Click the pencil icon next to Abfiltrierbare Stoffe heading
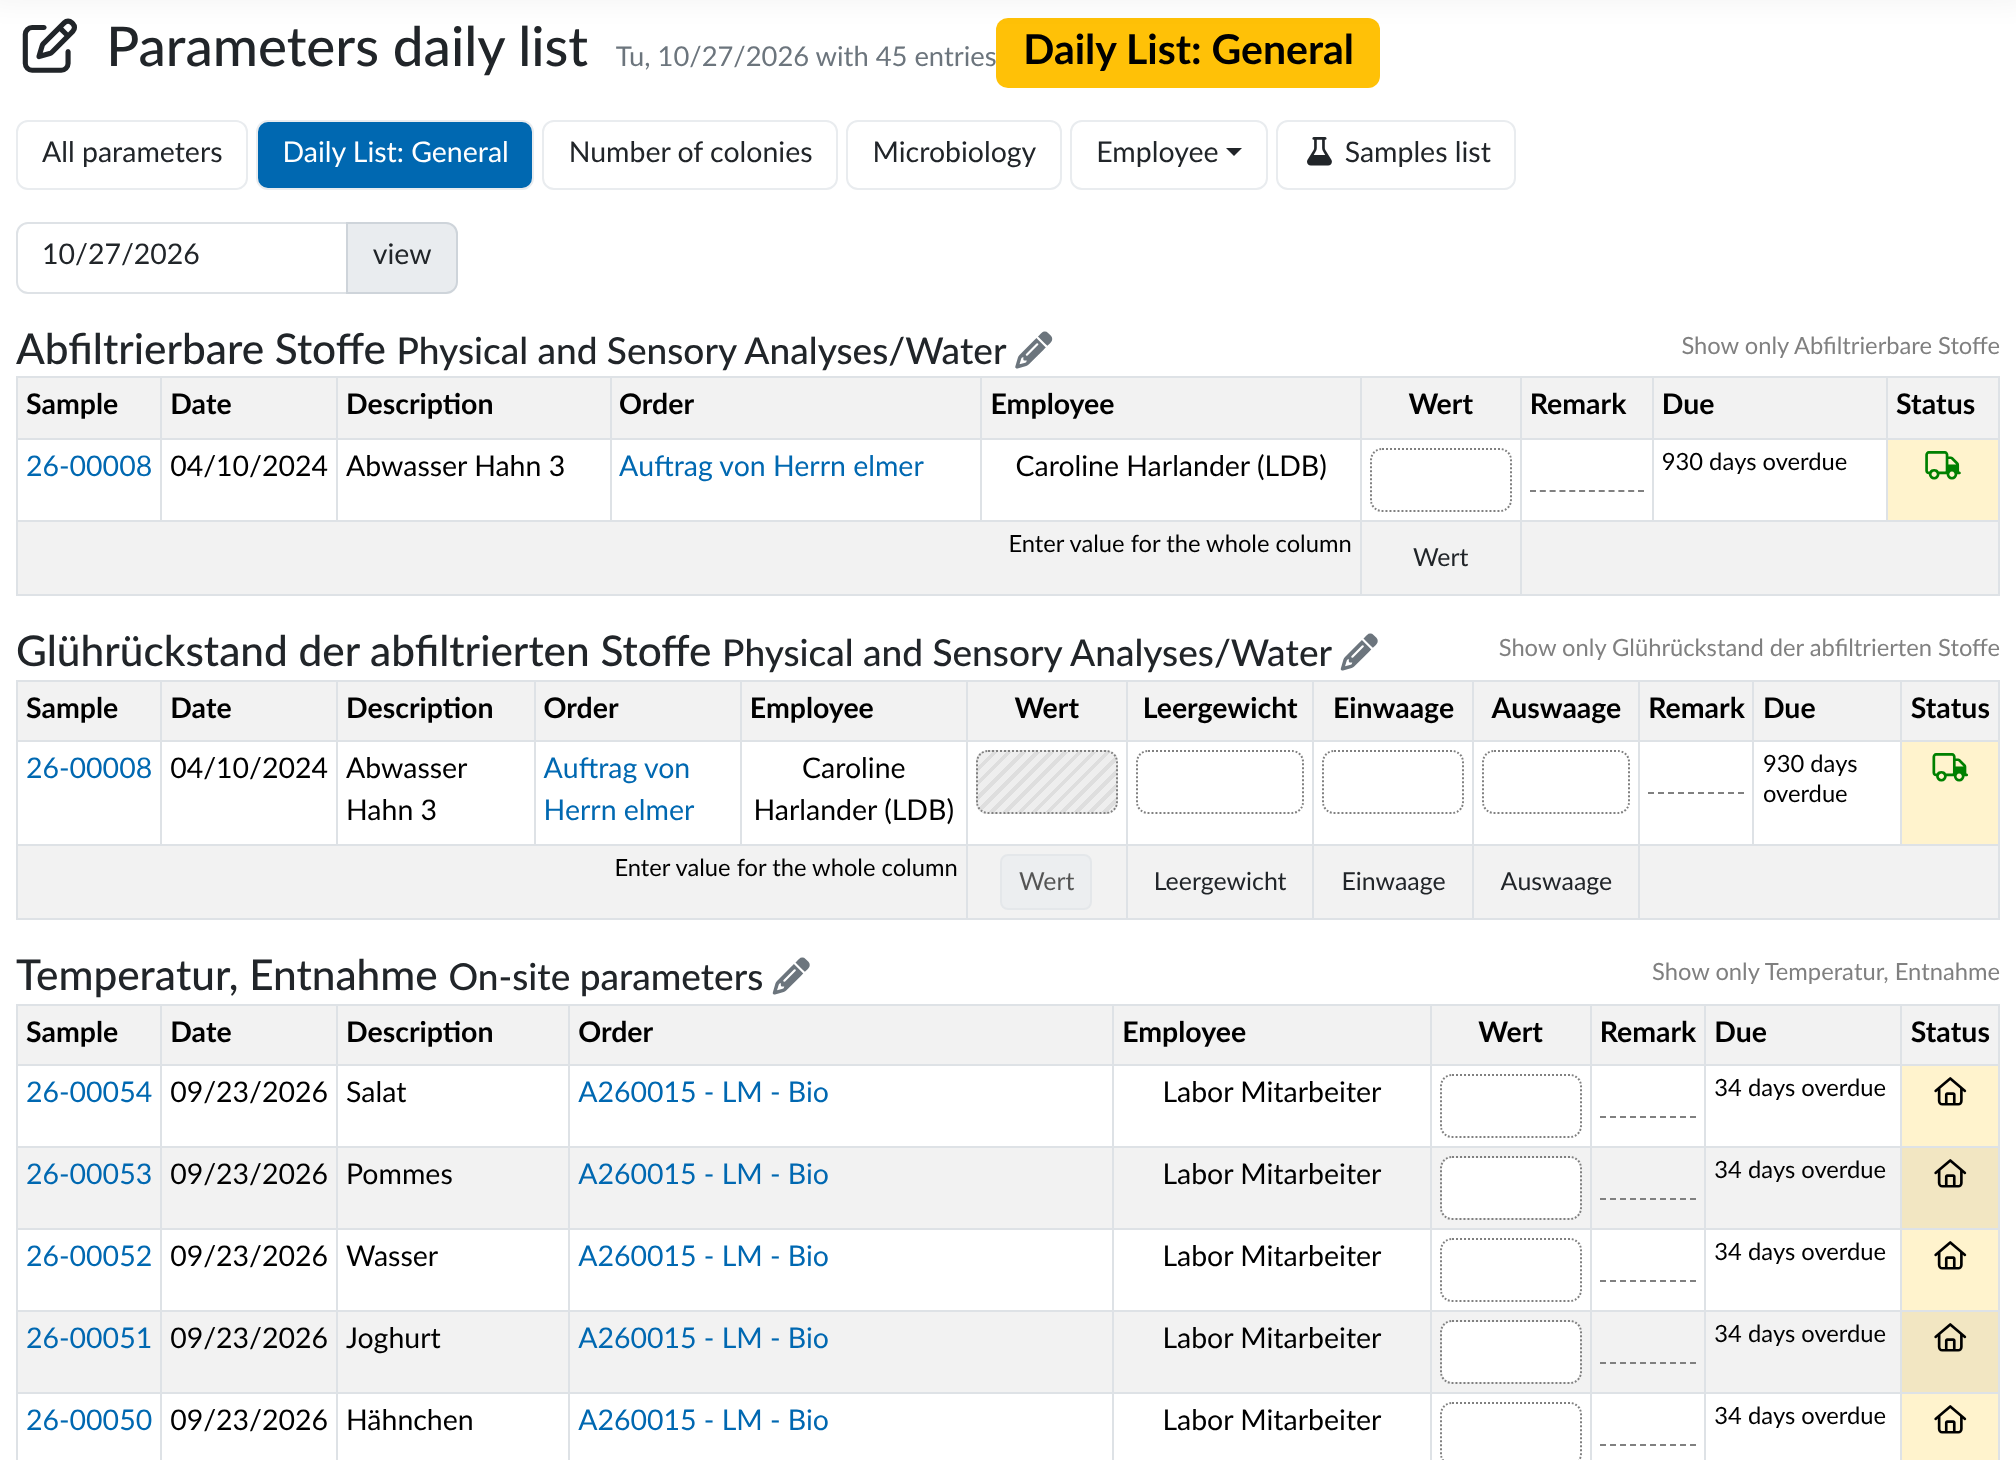Image resolution: width=2016 pixels, height=1460 pixels. pos(1034,350)
